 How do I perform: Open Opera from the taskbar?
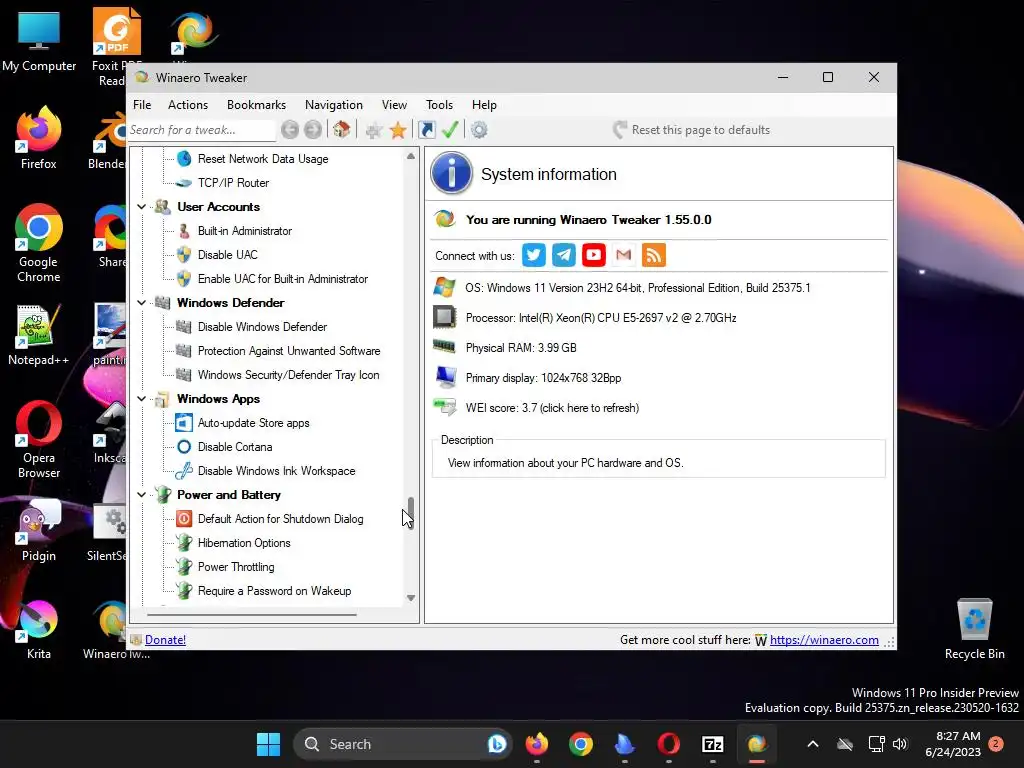point(668,744)
